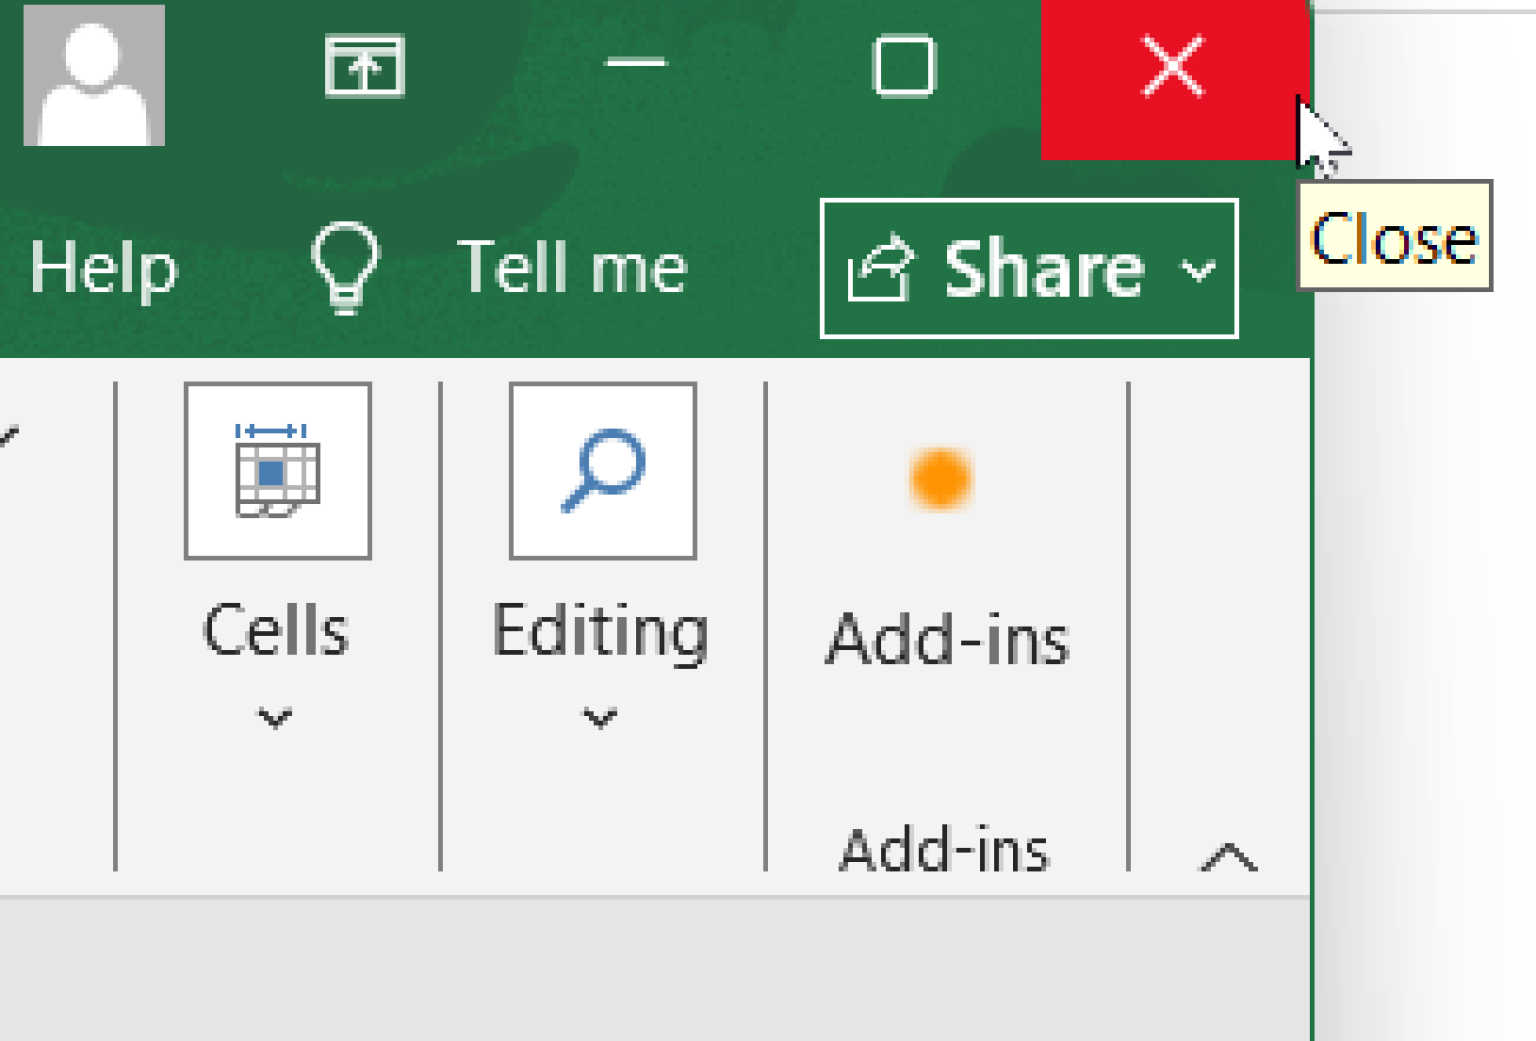1536x1041 pixels.
Task: Open the Help tab
Action: tap(103, 265)
